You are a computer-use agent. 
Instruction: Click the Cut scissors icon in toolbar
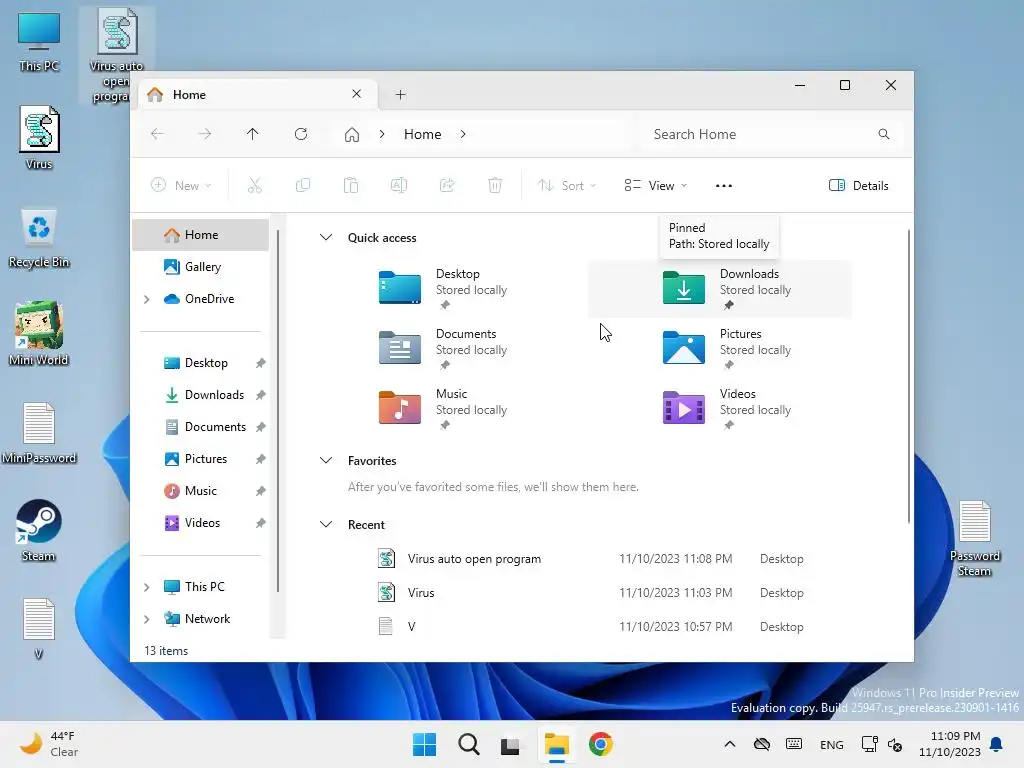pyautogui.click(x=255, y=185)
